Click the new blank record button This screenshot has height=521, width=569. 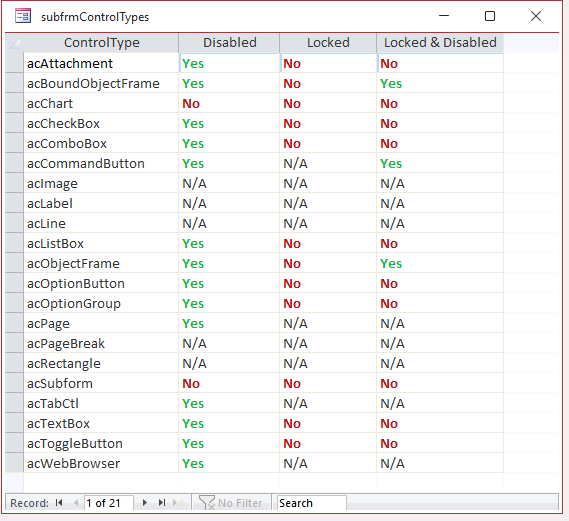(179, 503)
